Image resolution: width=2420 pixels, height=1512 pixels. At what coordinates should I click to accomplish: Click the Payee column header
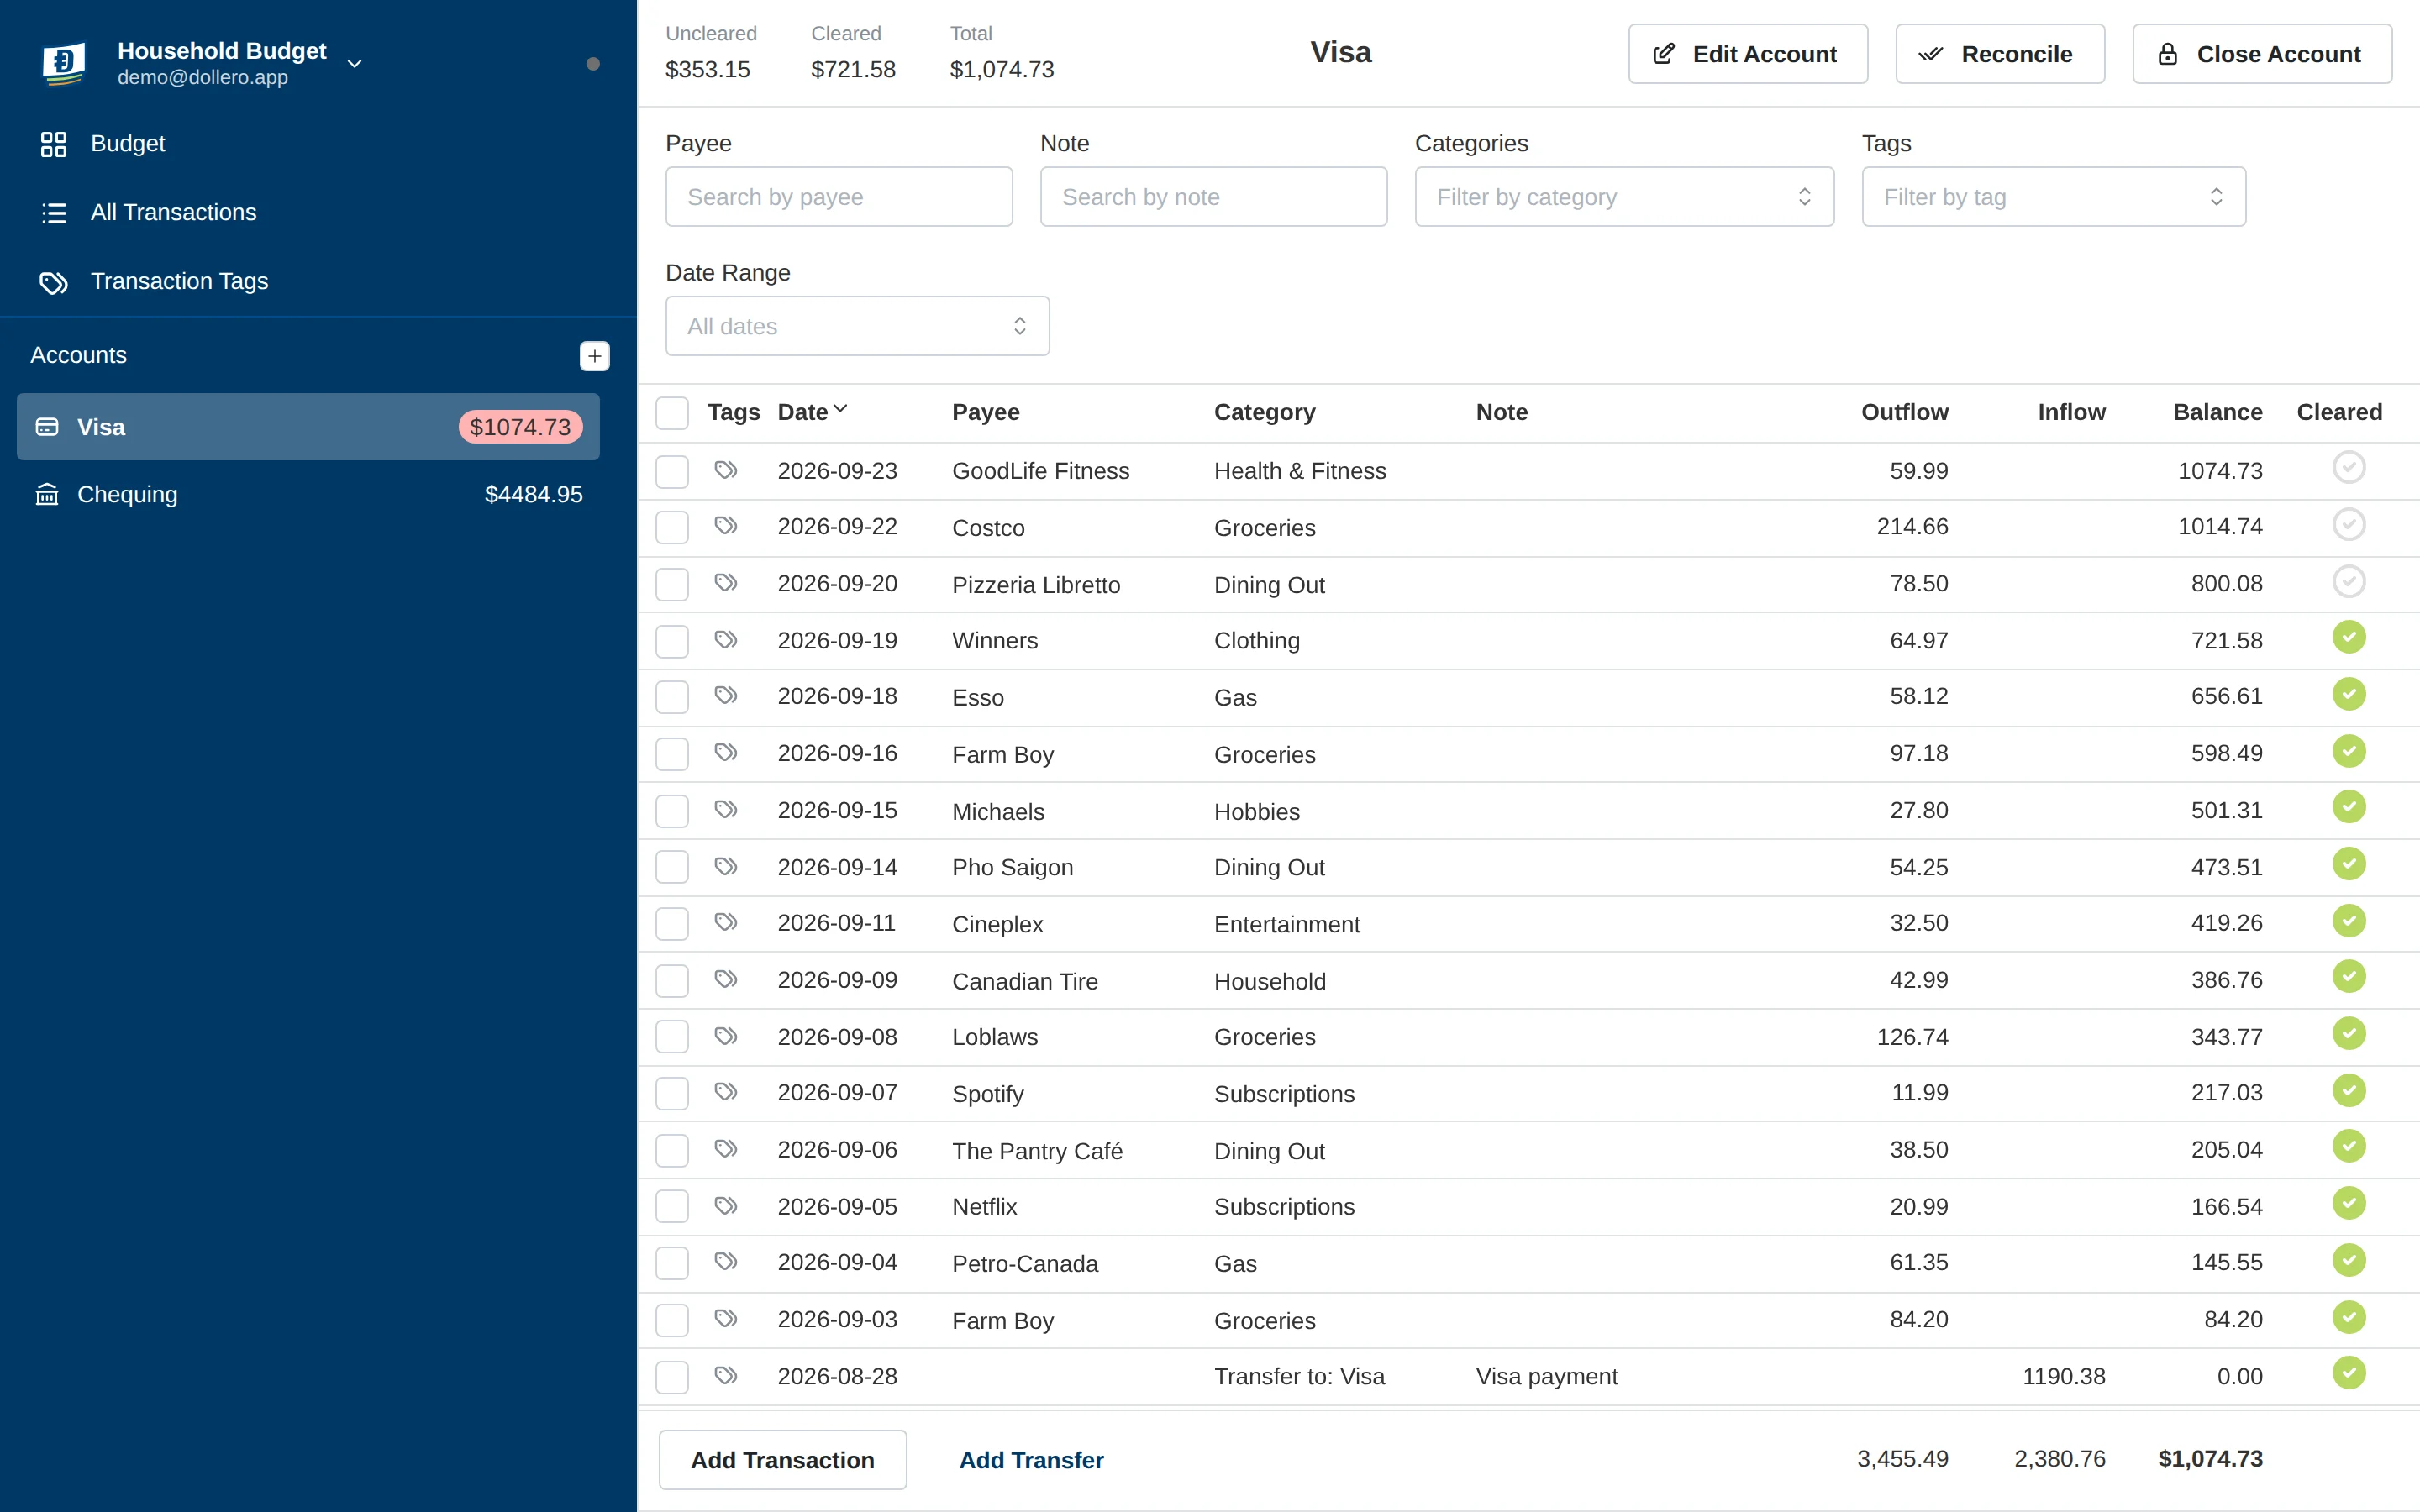(985, 412)
